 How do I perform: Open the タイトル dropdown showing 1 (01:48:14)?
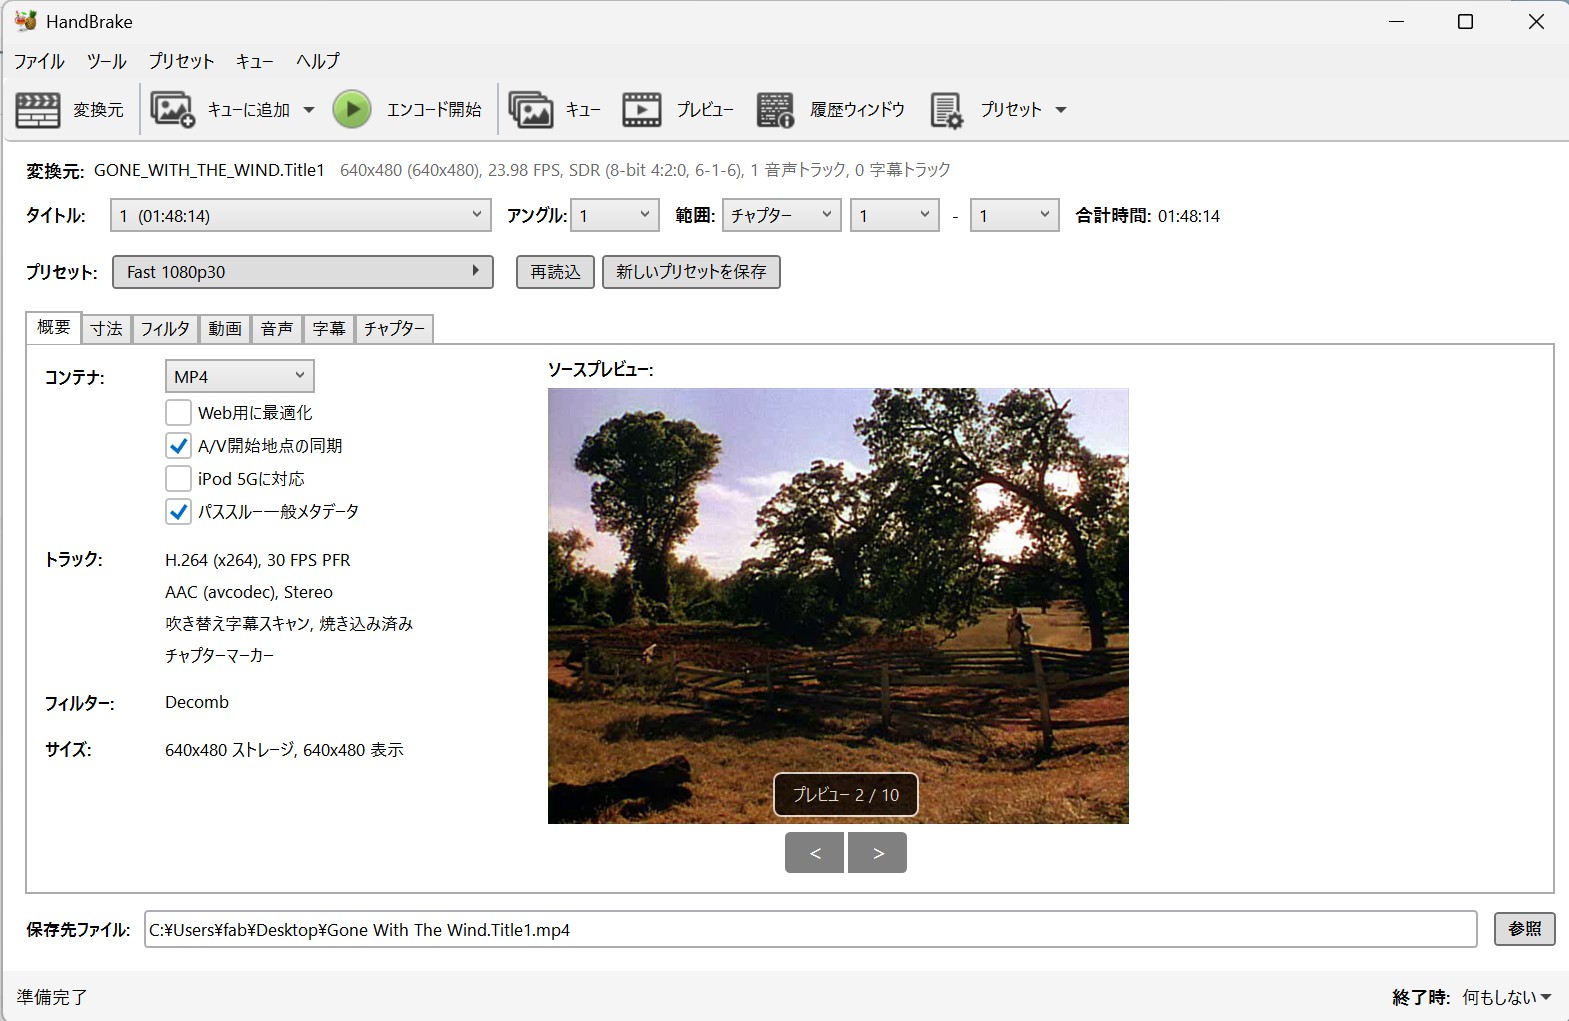click(300, 215)
